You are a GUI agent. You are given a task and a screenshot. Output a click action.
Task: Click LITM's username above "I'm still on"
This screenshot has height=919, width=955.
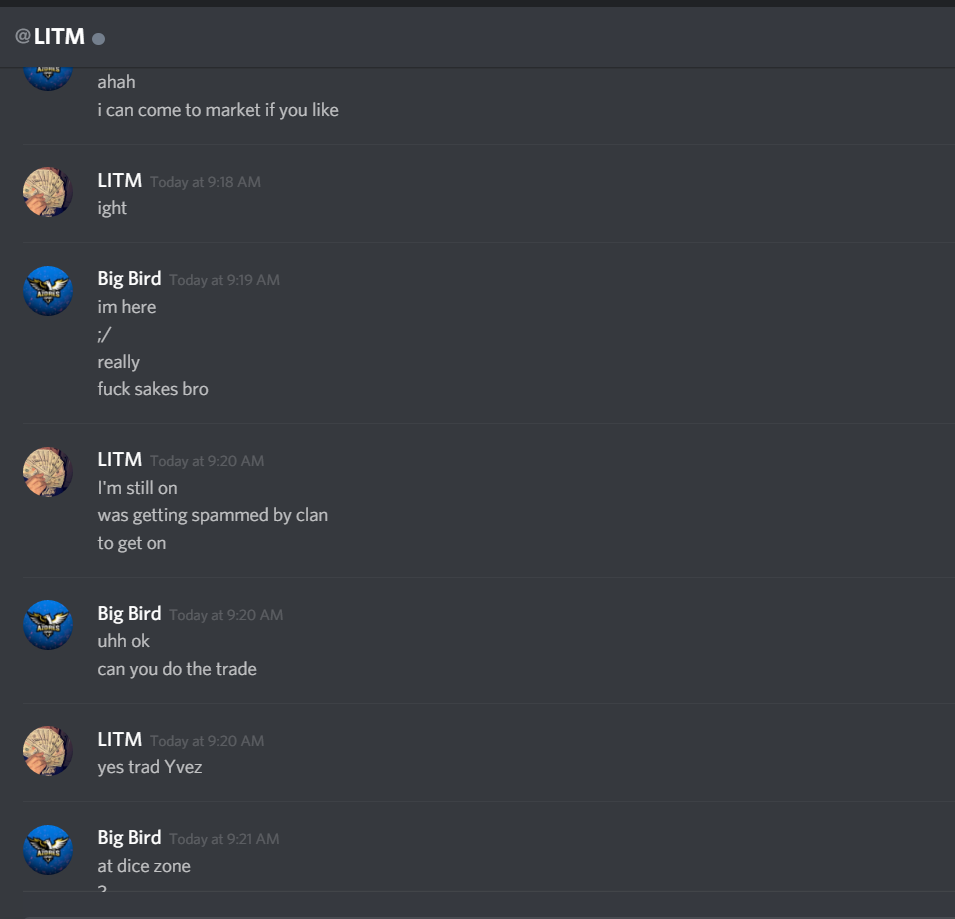[119, 459]
